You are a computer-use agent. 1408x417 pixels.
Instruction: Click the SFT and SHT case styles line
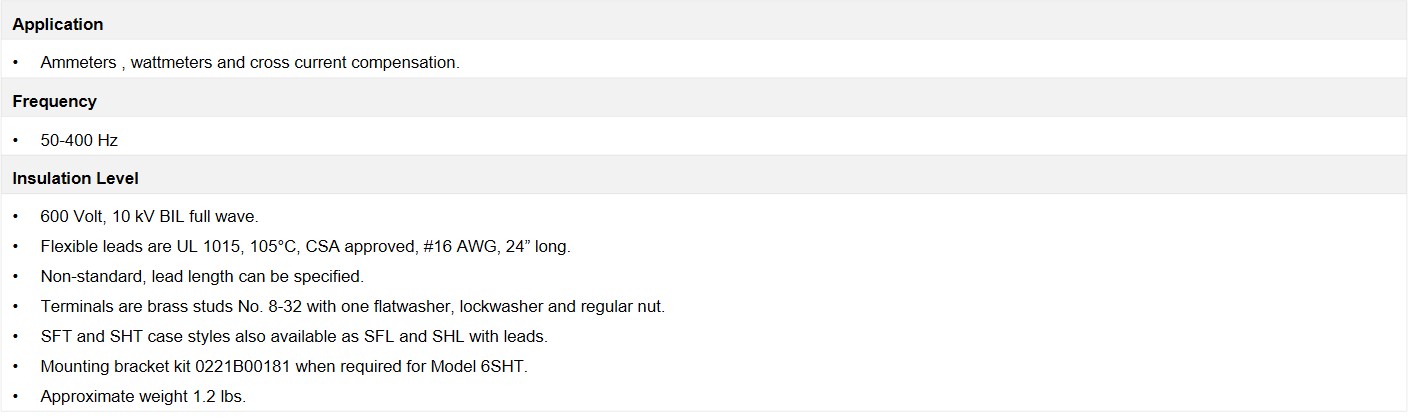[294, 336]
